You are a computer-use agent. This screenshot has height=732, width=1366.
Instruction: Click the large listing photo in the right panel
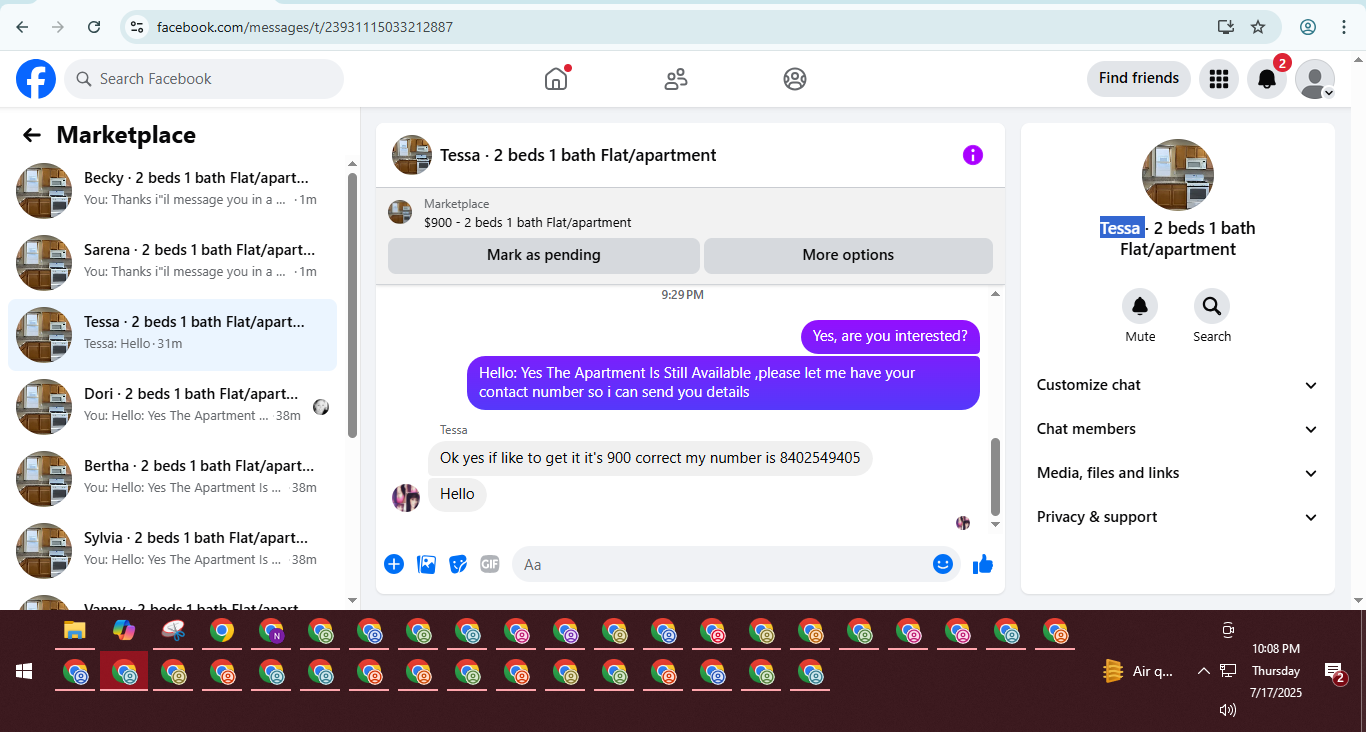tap(1178, 175)
